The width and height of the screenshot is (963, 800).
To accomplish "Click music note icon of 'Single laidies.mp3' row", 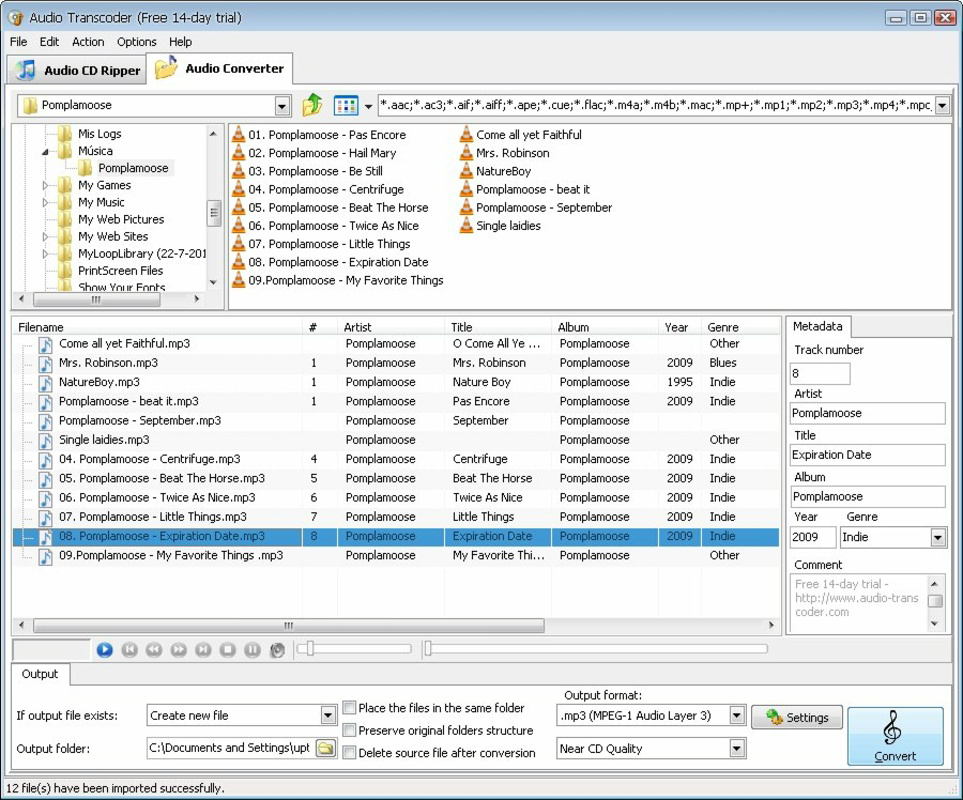I will (45, 440).
